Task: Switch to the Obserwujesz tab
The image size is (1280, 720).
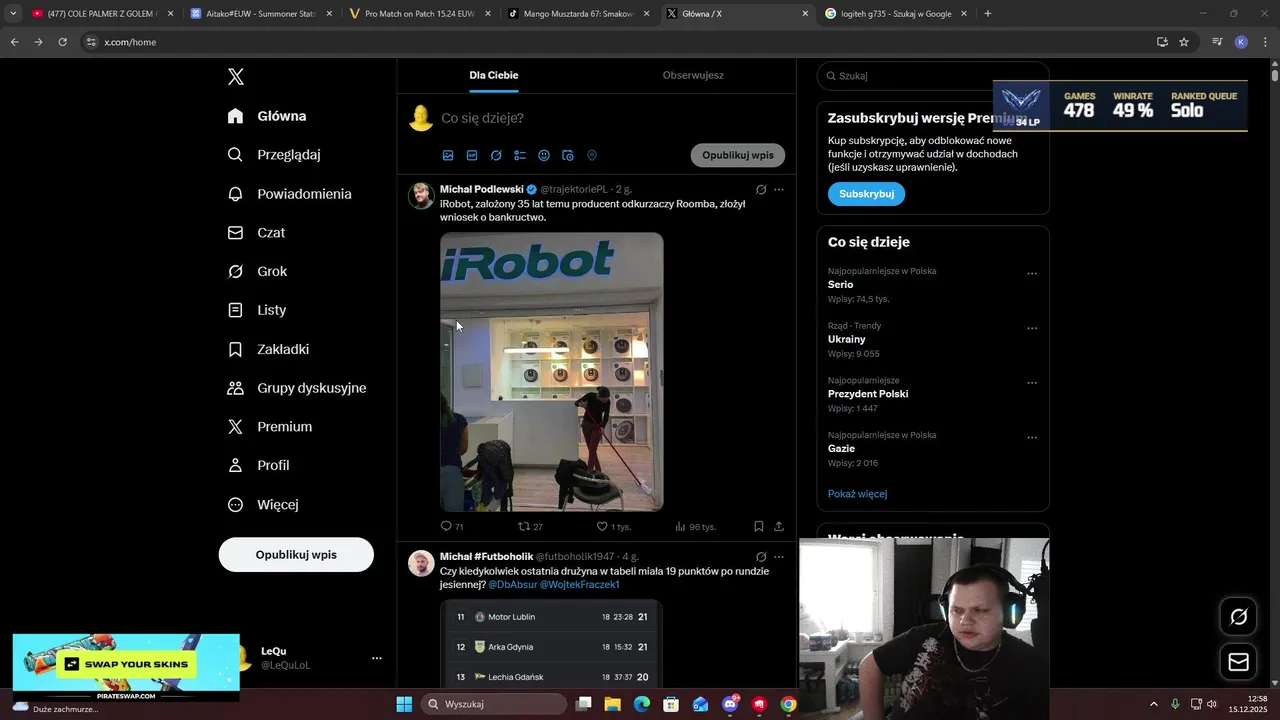Action: point(693,75)
